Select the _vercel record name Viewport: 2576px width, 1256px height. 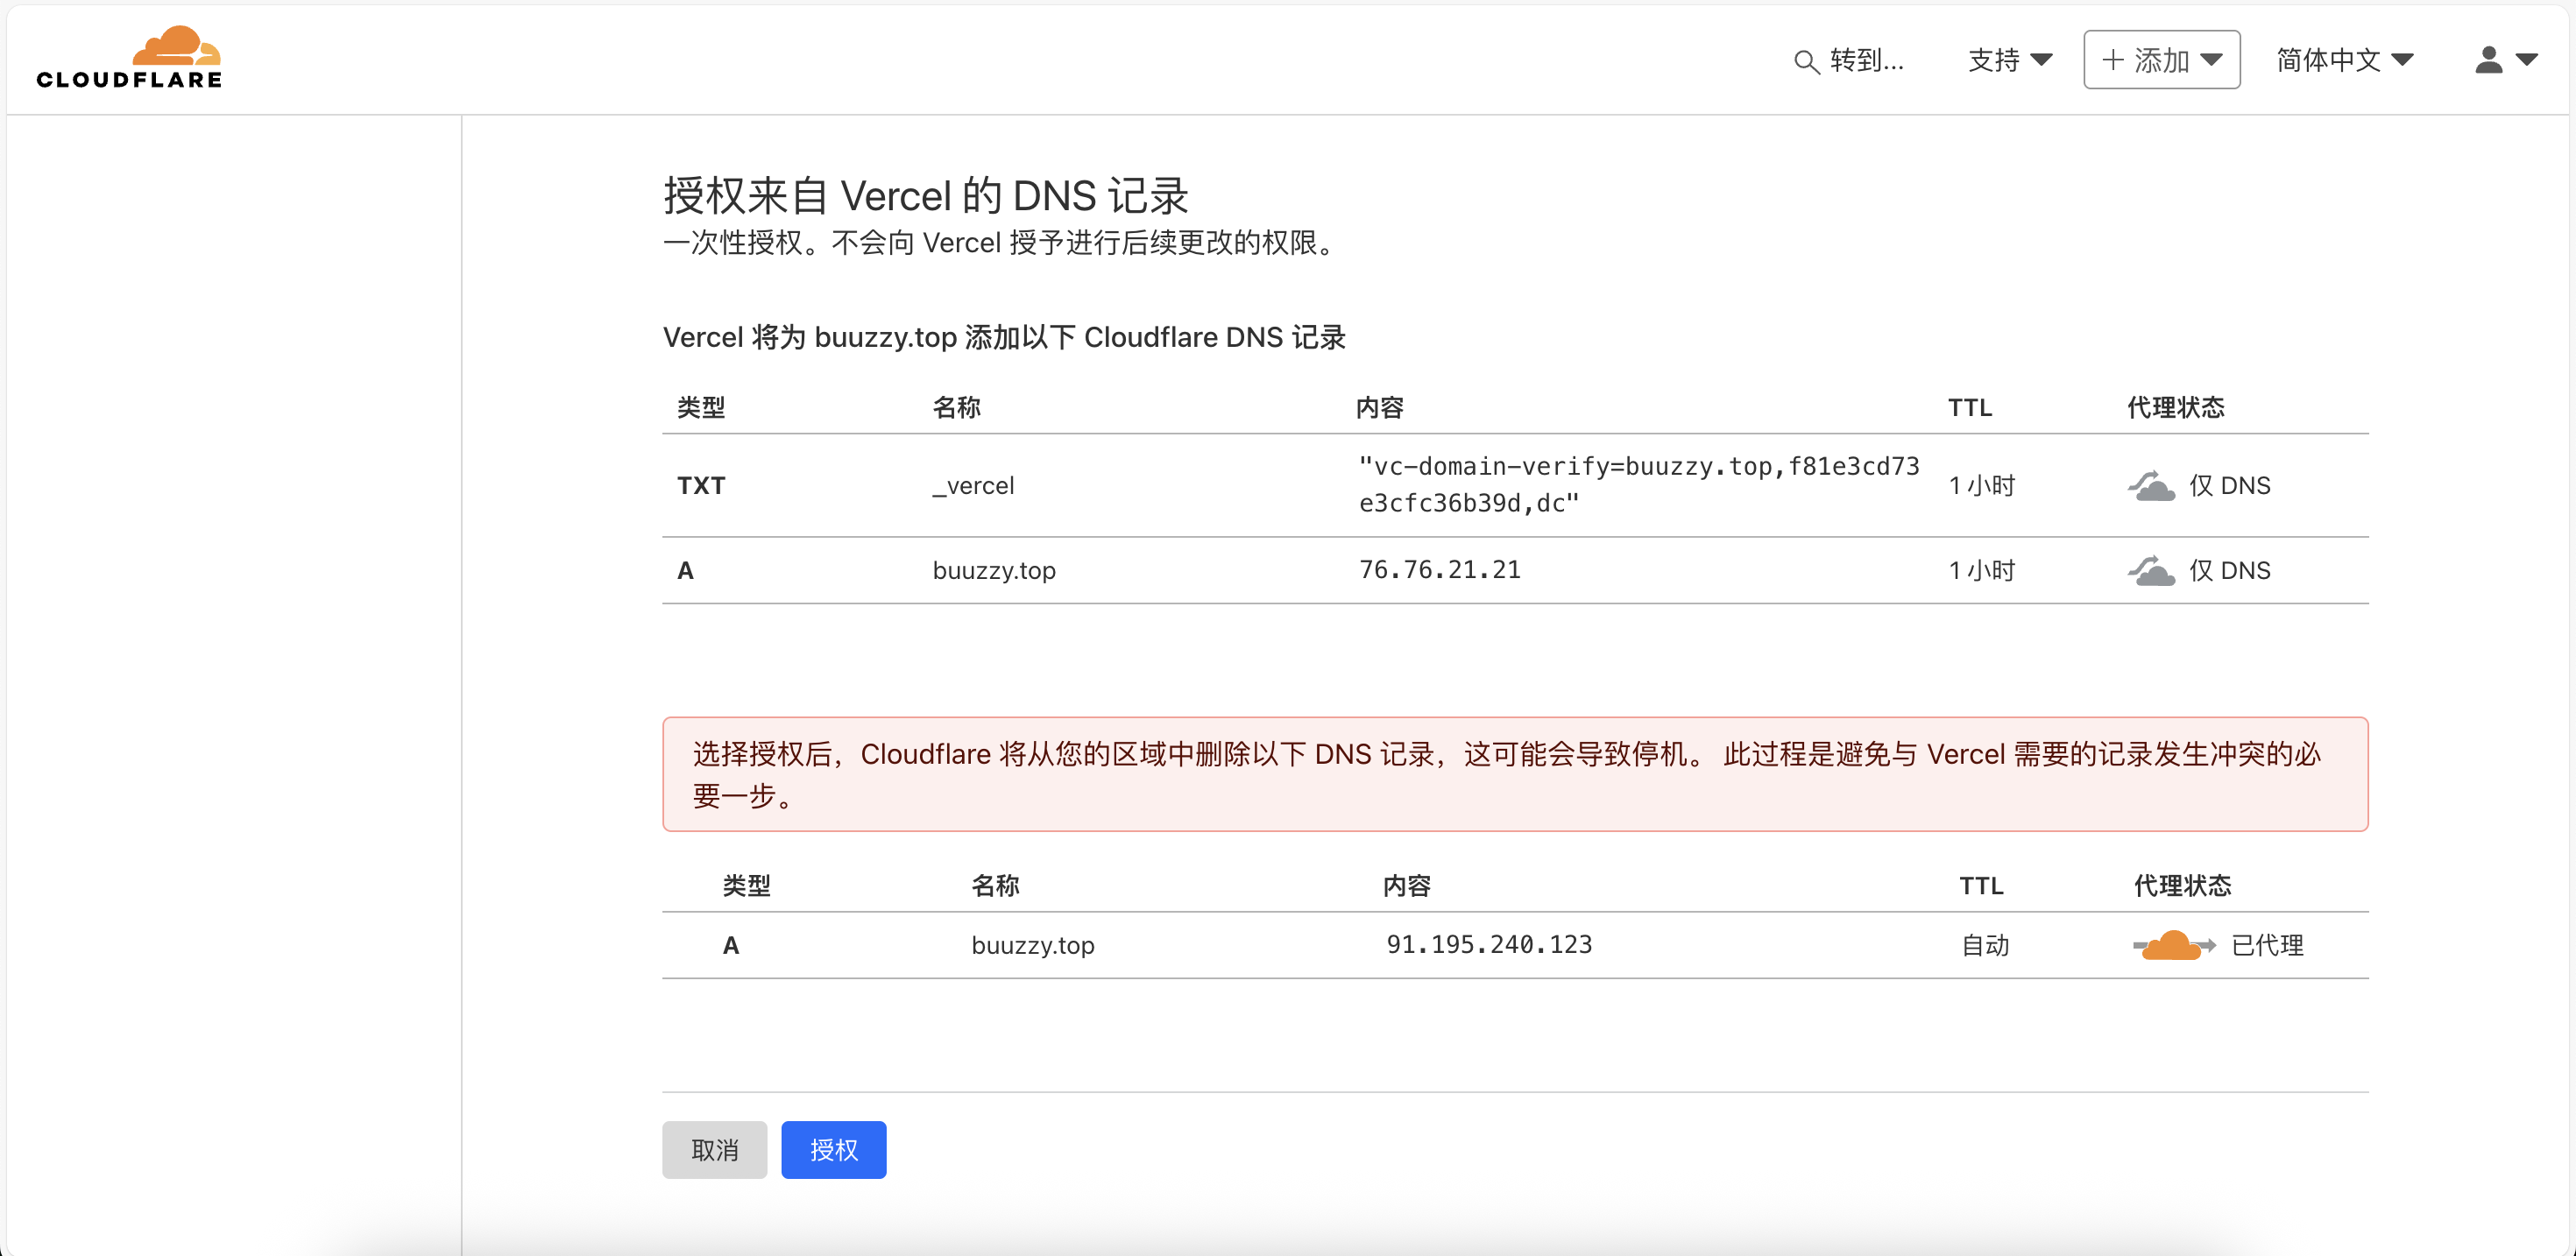[973, 486]
